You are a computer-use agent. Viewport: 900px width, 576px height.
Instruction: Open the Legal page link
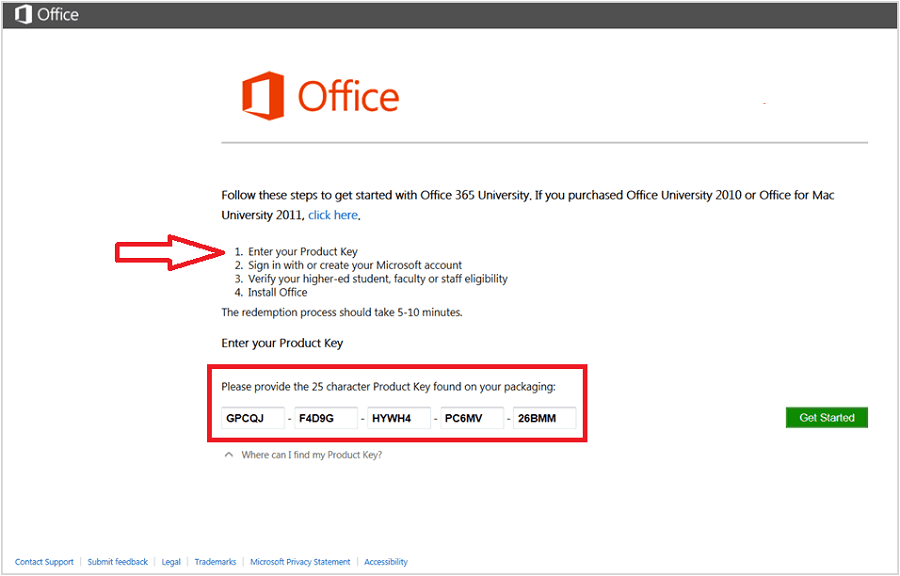170,562
